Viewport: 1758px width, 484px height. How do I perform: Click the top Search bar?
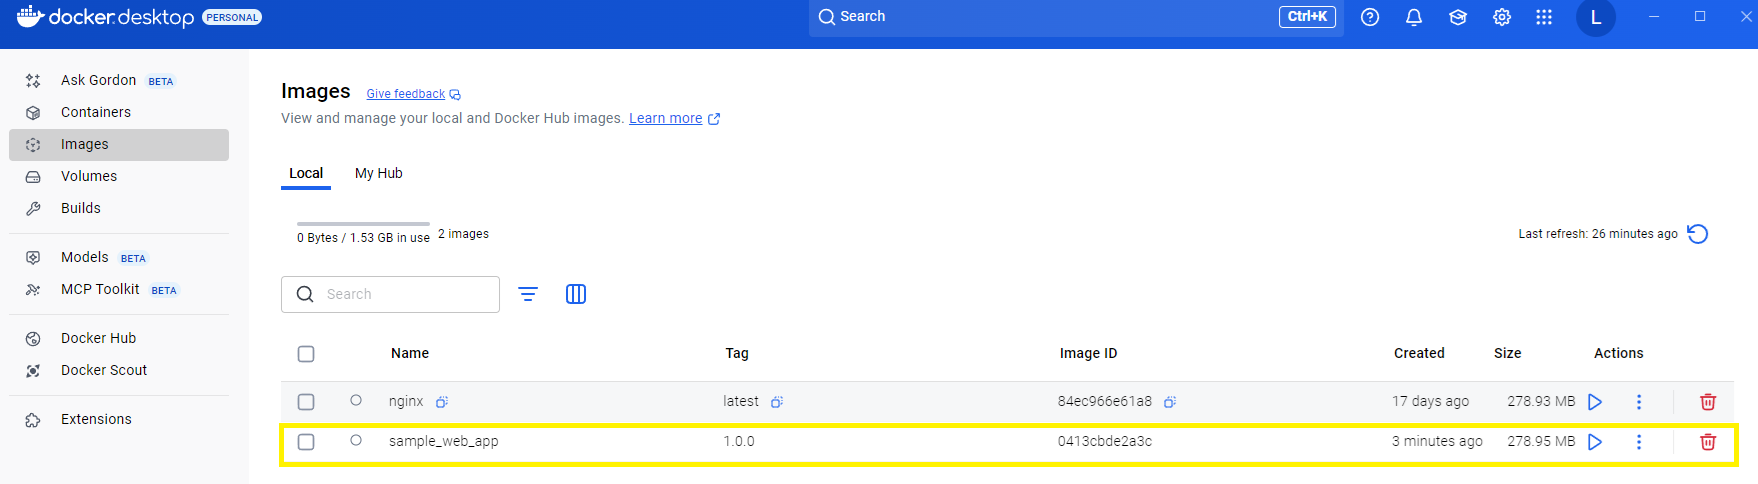tap(1076, 17)
